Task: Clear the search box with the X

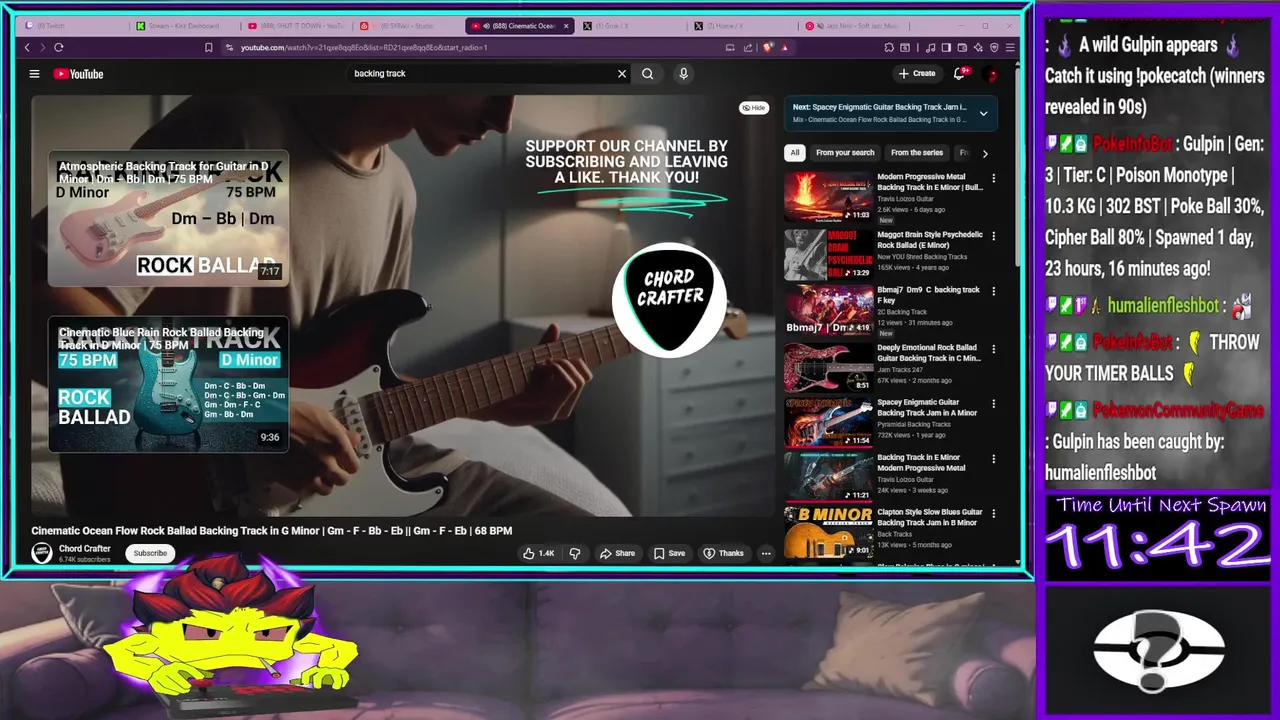Action: click(622, 73)
